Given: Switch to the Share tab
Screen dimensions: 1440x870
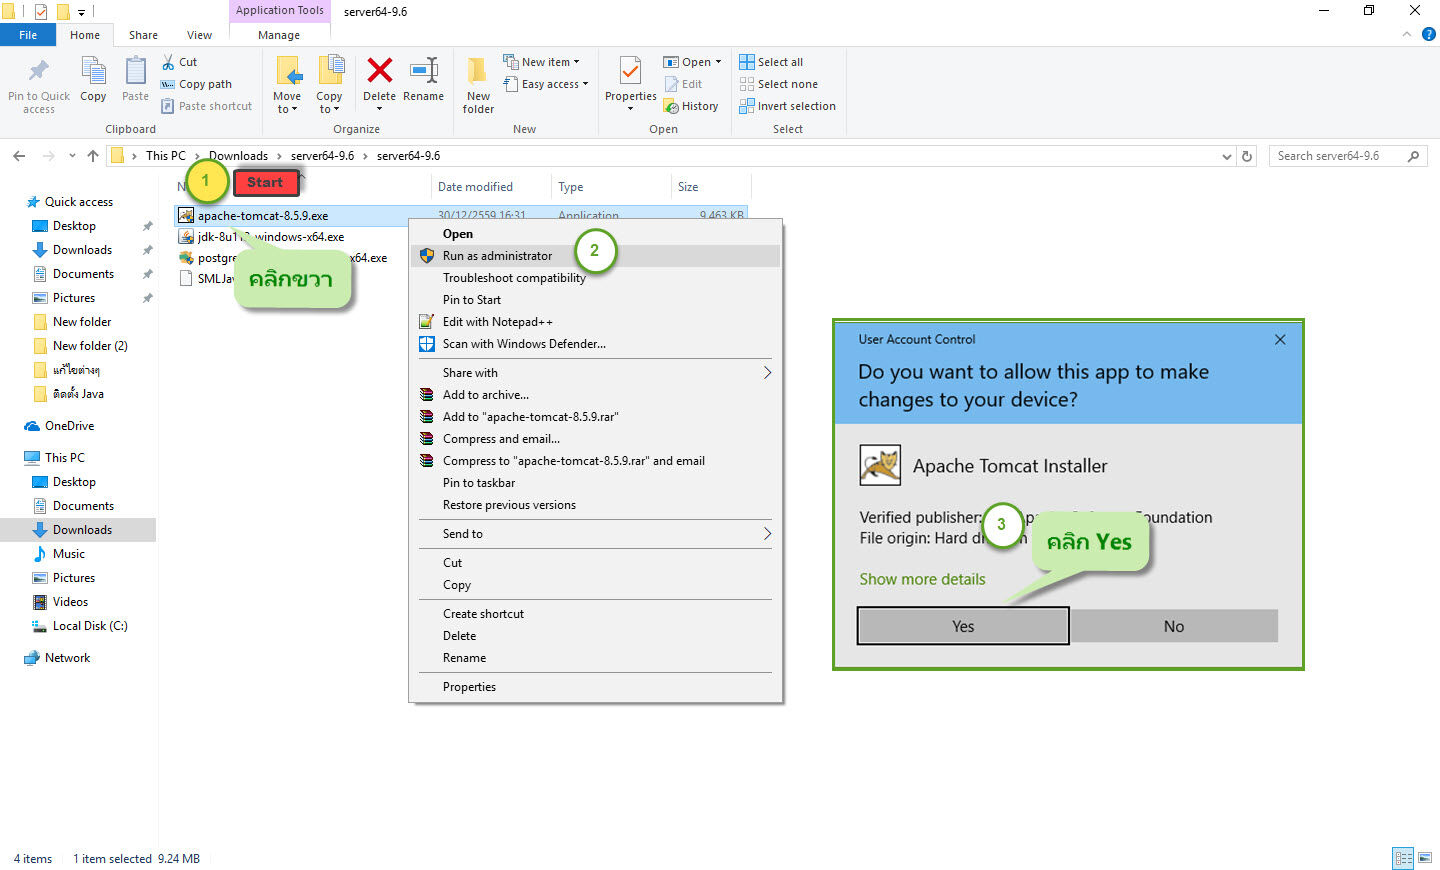Looking at the screenshot, I should 143,35.
